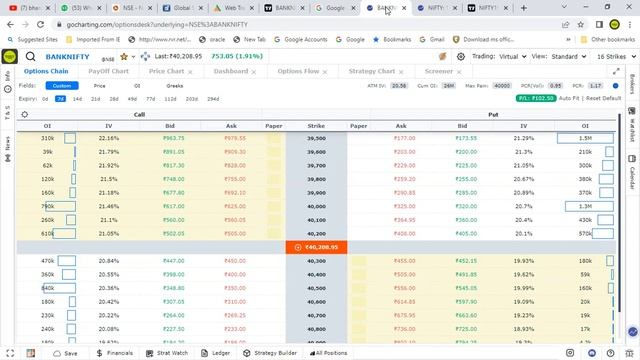Open the T & S side panel
The height and width of the screenshot is (360, 640).
pos(7,113)
